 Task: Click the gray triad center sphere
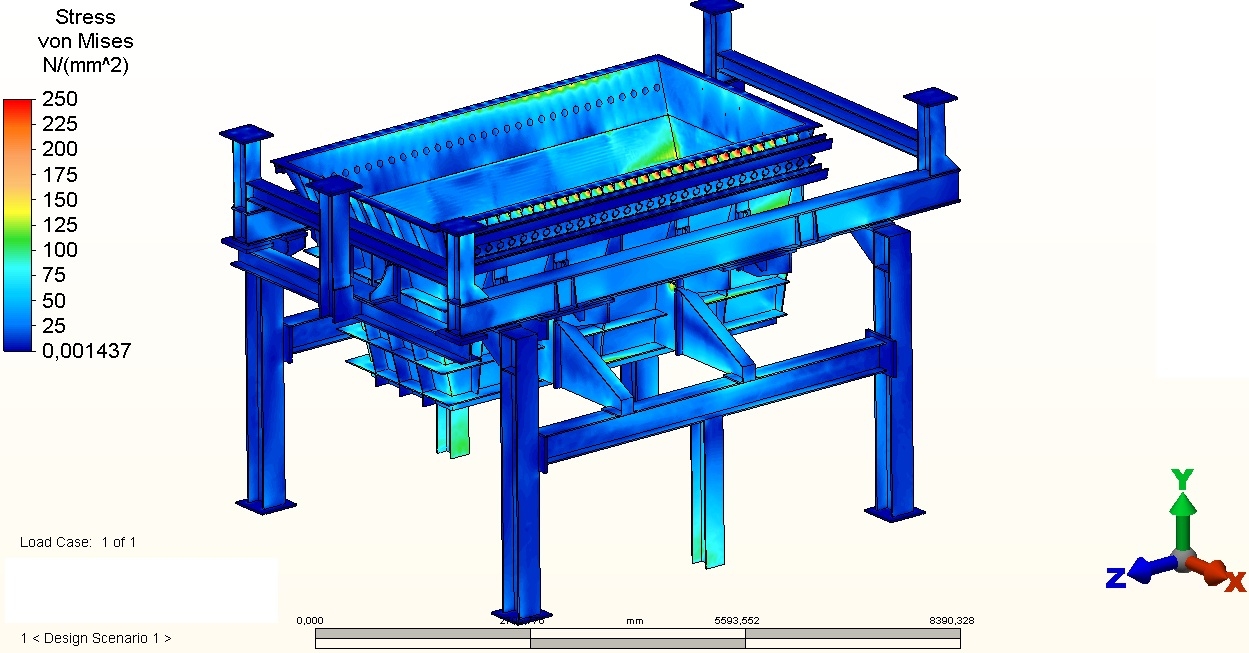tap(1183, 559)
